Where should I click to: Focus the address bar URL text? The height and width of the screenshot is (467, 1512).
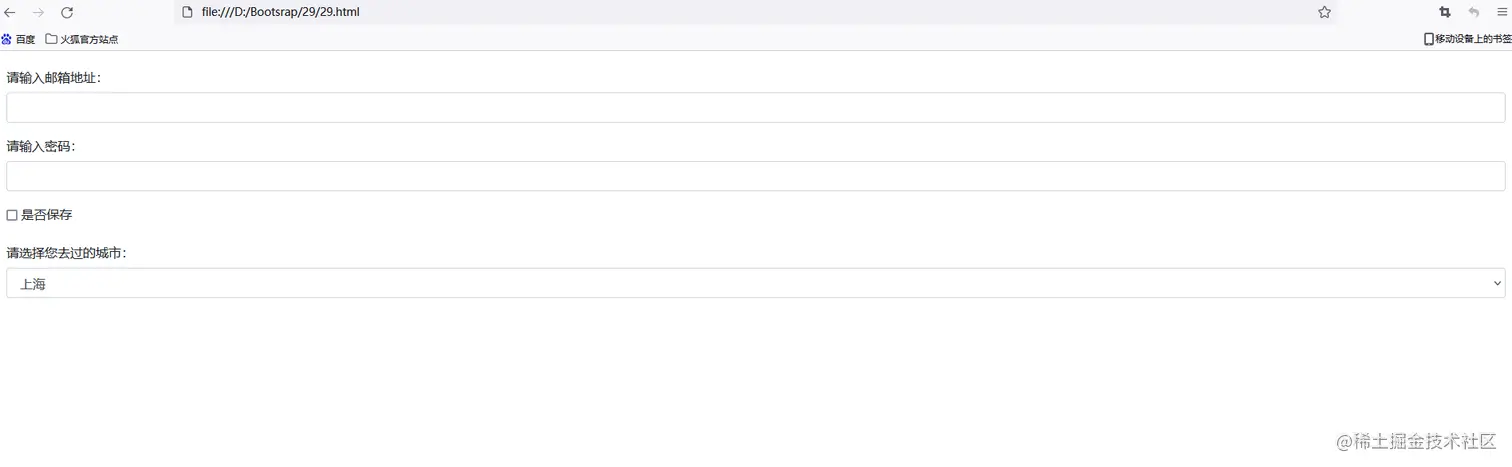[x=280, y=12]
